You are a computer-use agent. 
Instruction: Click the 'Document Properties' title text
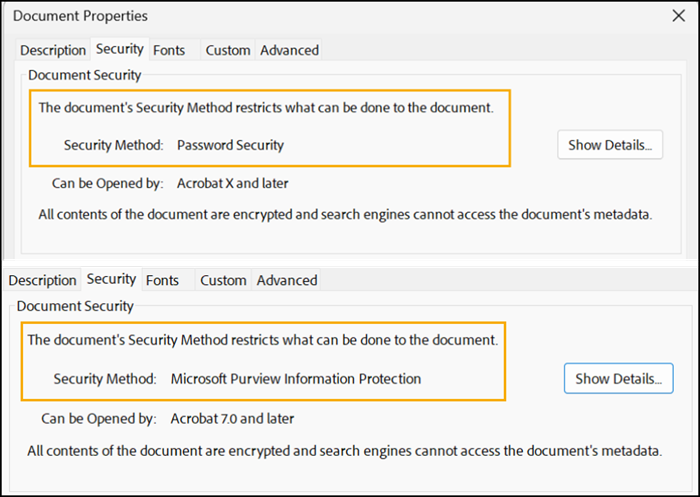(80, 16)
